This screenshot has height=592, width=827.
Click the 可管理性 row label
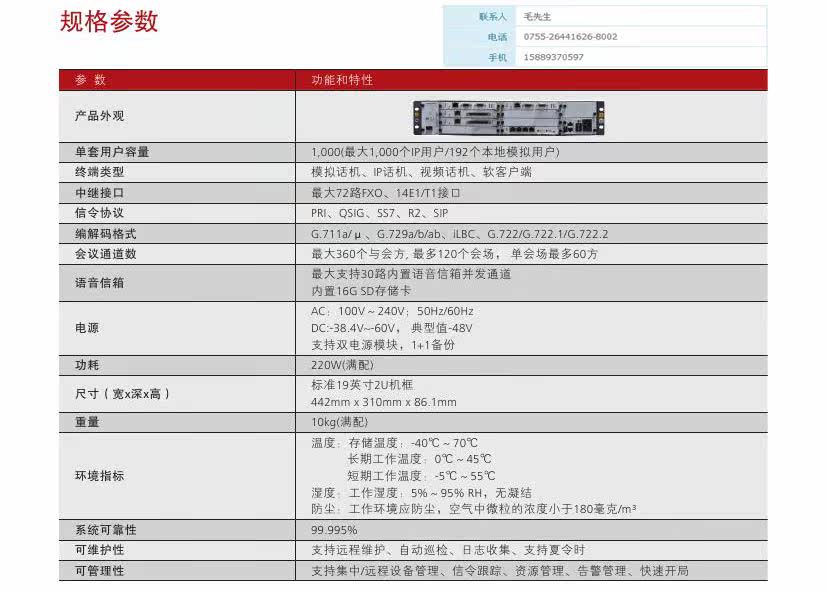pos(99,571)
